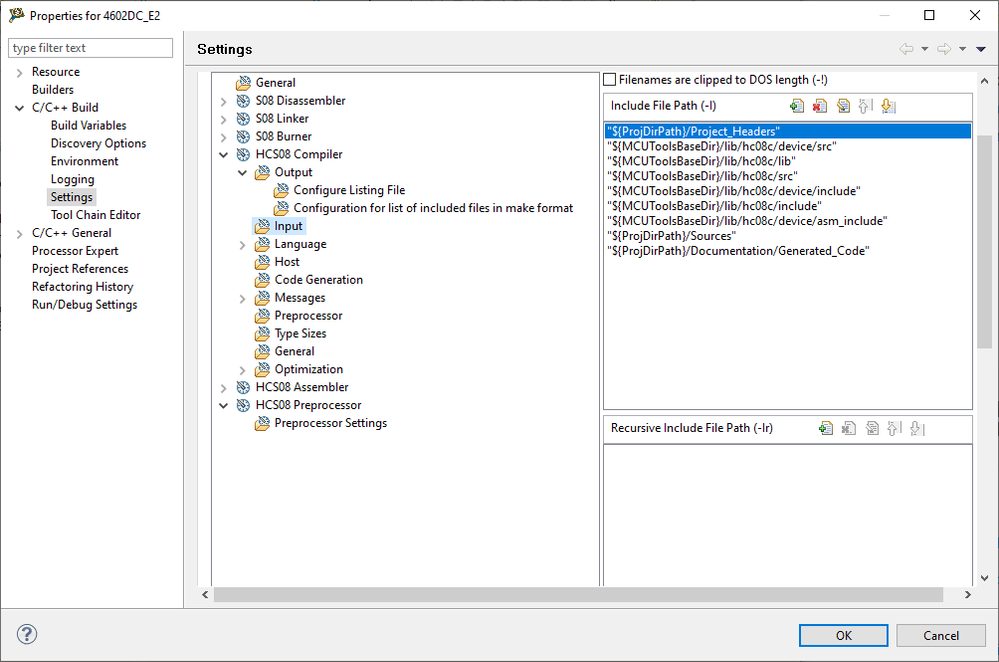Viewport: 999px width, 662px height.
Task: Select S08 Disassembler tool icon
Action: pyautogui.click(x=243, y=101)
